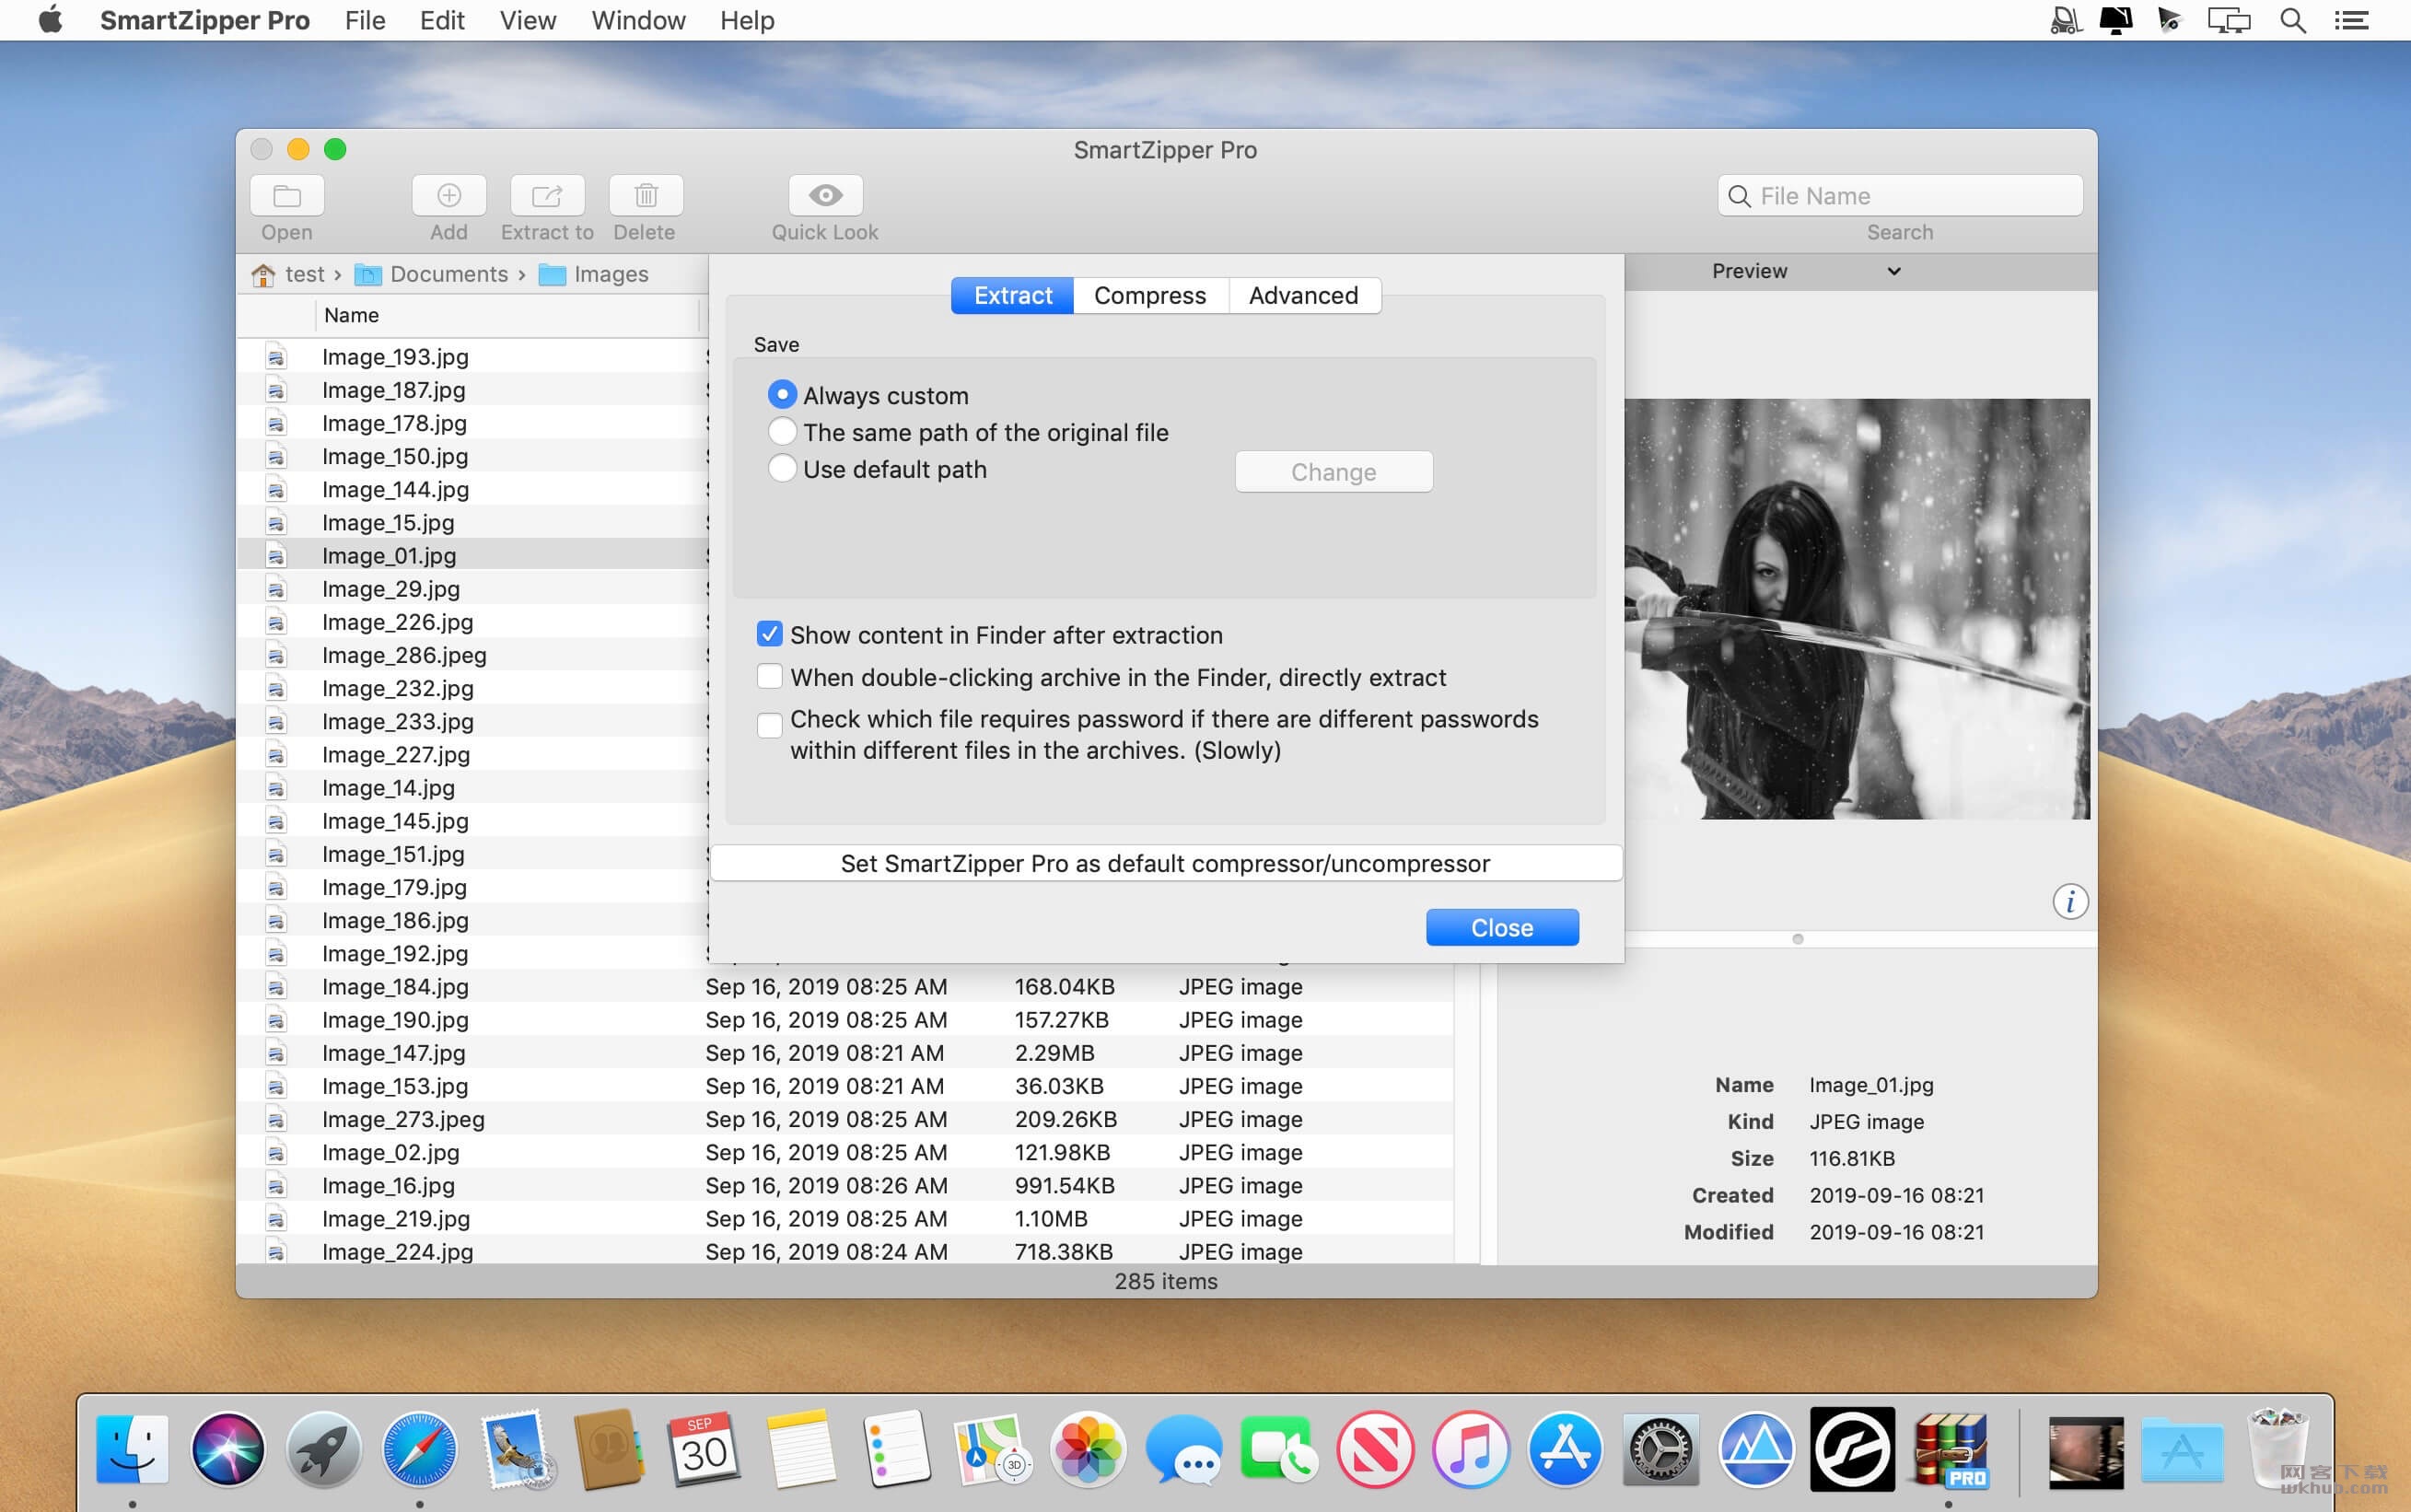The height and width of the screenshot is (1512, 2411).
Task: Click the File Name search field
Action: click(x=1900, y=195)
